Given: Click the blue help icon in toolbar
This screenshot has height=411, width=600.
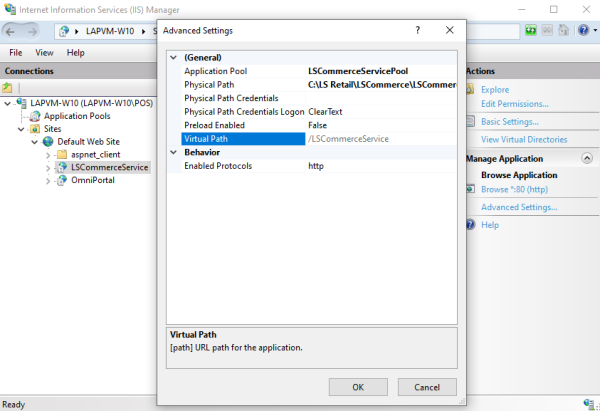Looking at the screenshot, I should tap(584, 30).
